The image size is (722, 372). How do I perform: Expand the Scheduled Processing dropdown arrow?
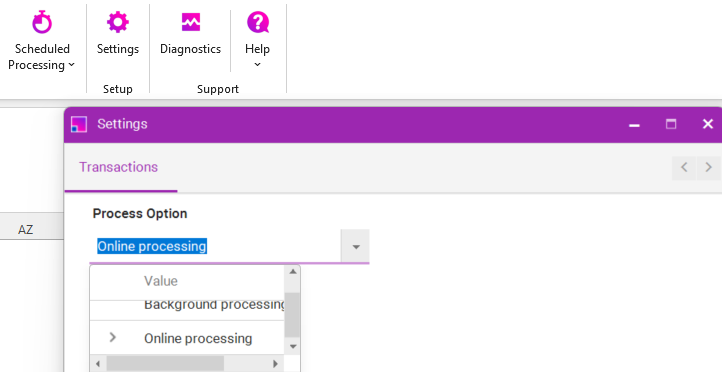click(71, 65)
